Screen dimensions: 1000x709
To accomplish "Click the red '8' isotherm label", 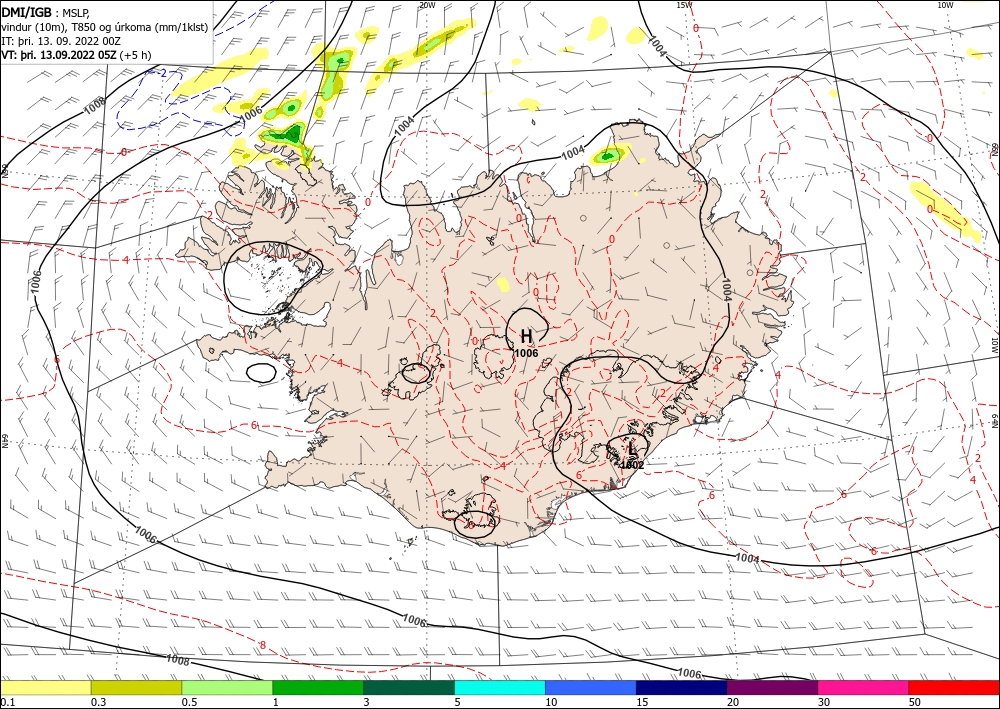I will (263, 645).
